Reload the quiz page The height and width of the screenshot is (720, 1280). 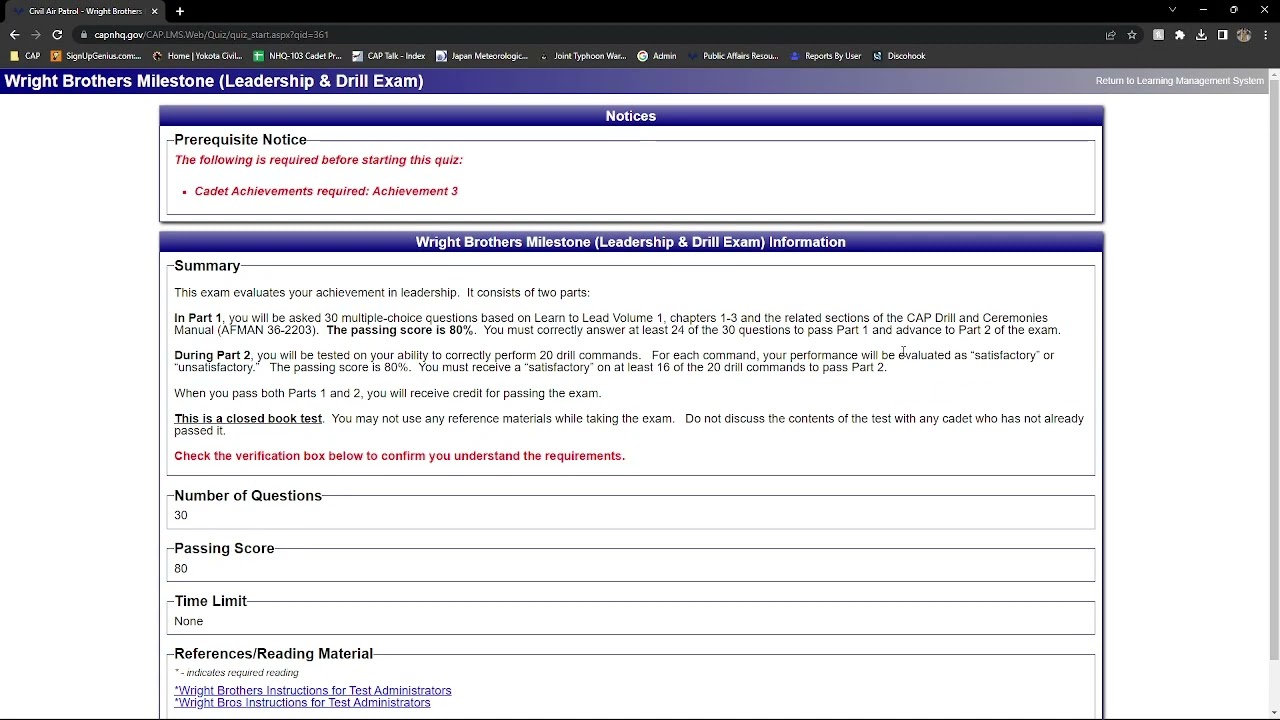tap(57, 34)
